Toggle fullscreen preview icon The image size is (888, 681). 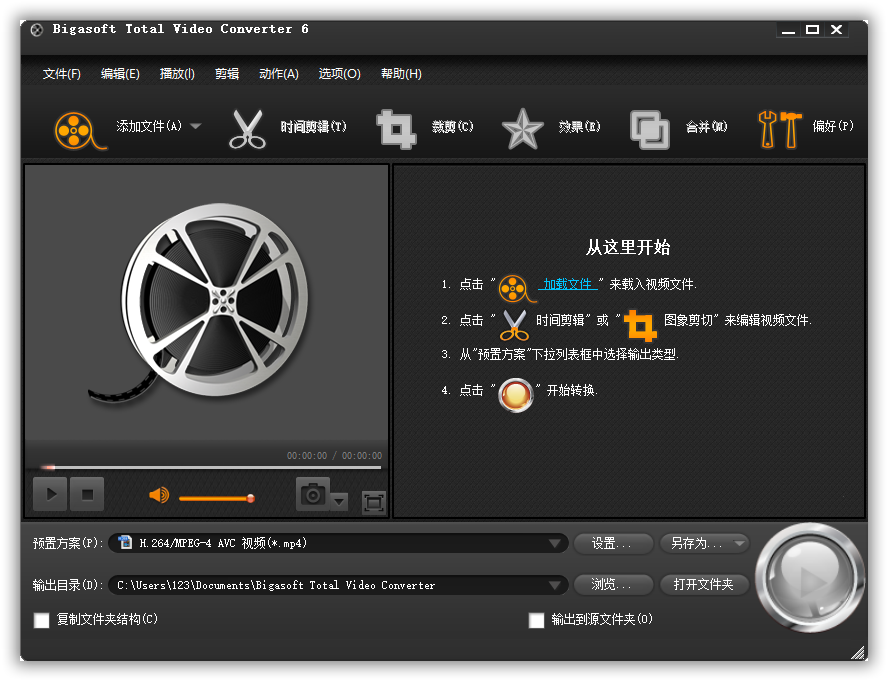[373, 502]
